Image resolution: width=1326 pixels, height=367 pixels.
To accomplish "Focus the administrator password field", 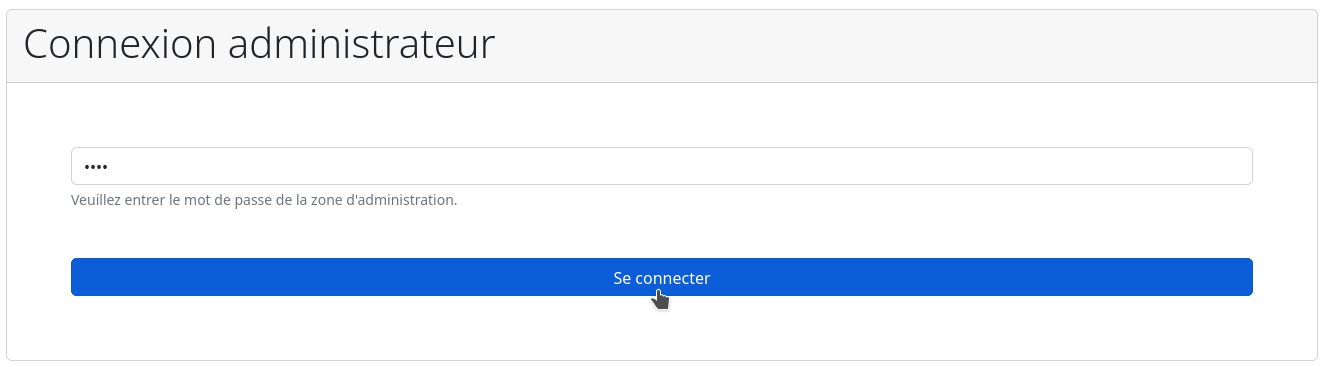I will (661, 166).
